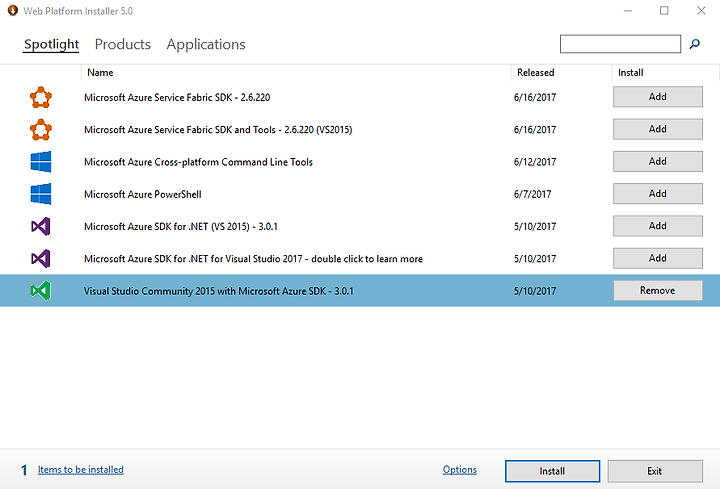Add Azure SDK for .NET (VS 2015) - 3.0.1
The height and width of the screenshot is (489, 720).
click(x=658, y=226)
